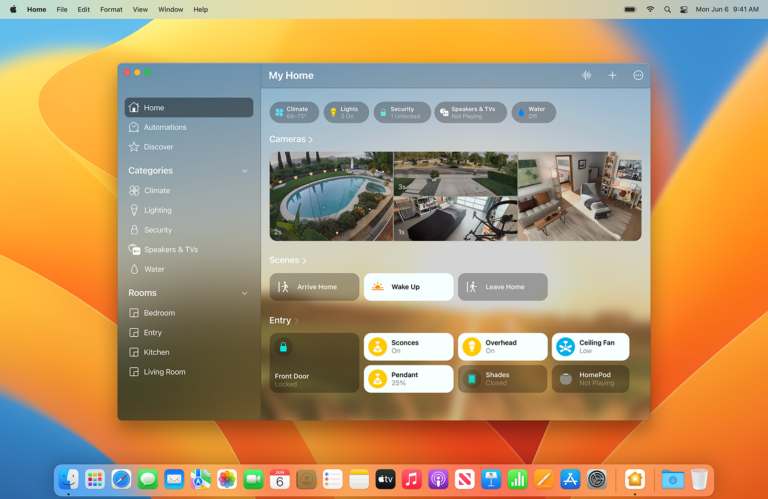View the pool camera feed
The image size is (768, 499).
pyautogui.click(x=331, y=196)
